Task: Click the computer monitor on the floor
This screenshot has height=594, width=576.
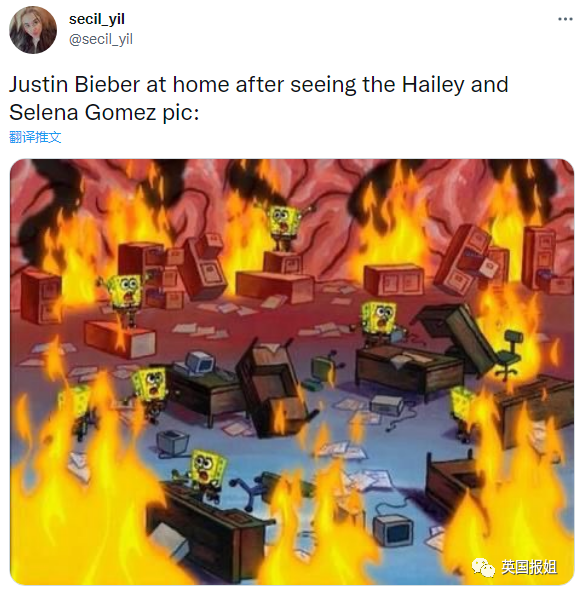Action: pyautogui.click(x=393, y=528)
